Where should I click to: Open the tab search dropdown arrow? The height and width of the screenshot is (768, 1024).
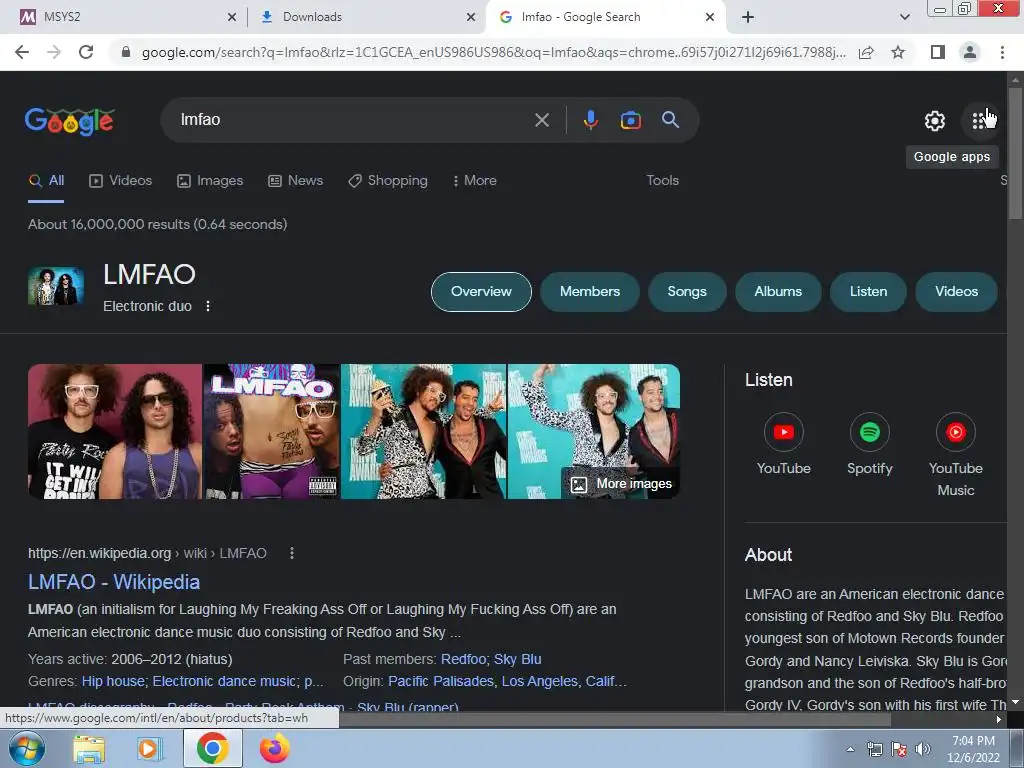904,17
